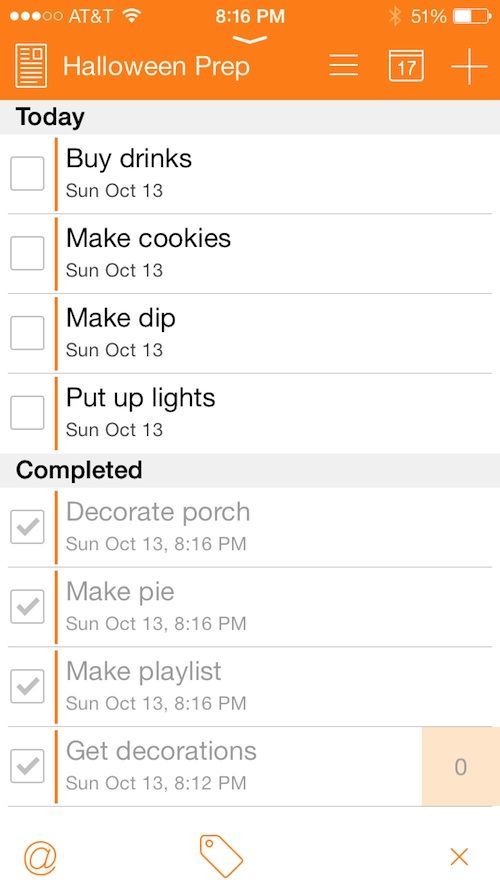Open the tag icon at bottom

click(x=221, y=856)
